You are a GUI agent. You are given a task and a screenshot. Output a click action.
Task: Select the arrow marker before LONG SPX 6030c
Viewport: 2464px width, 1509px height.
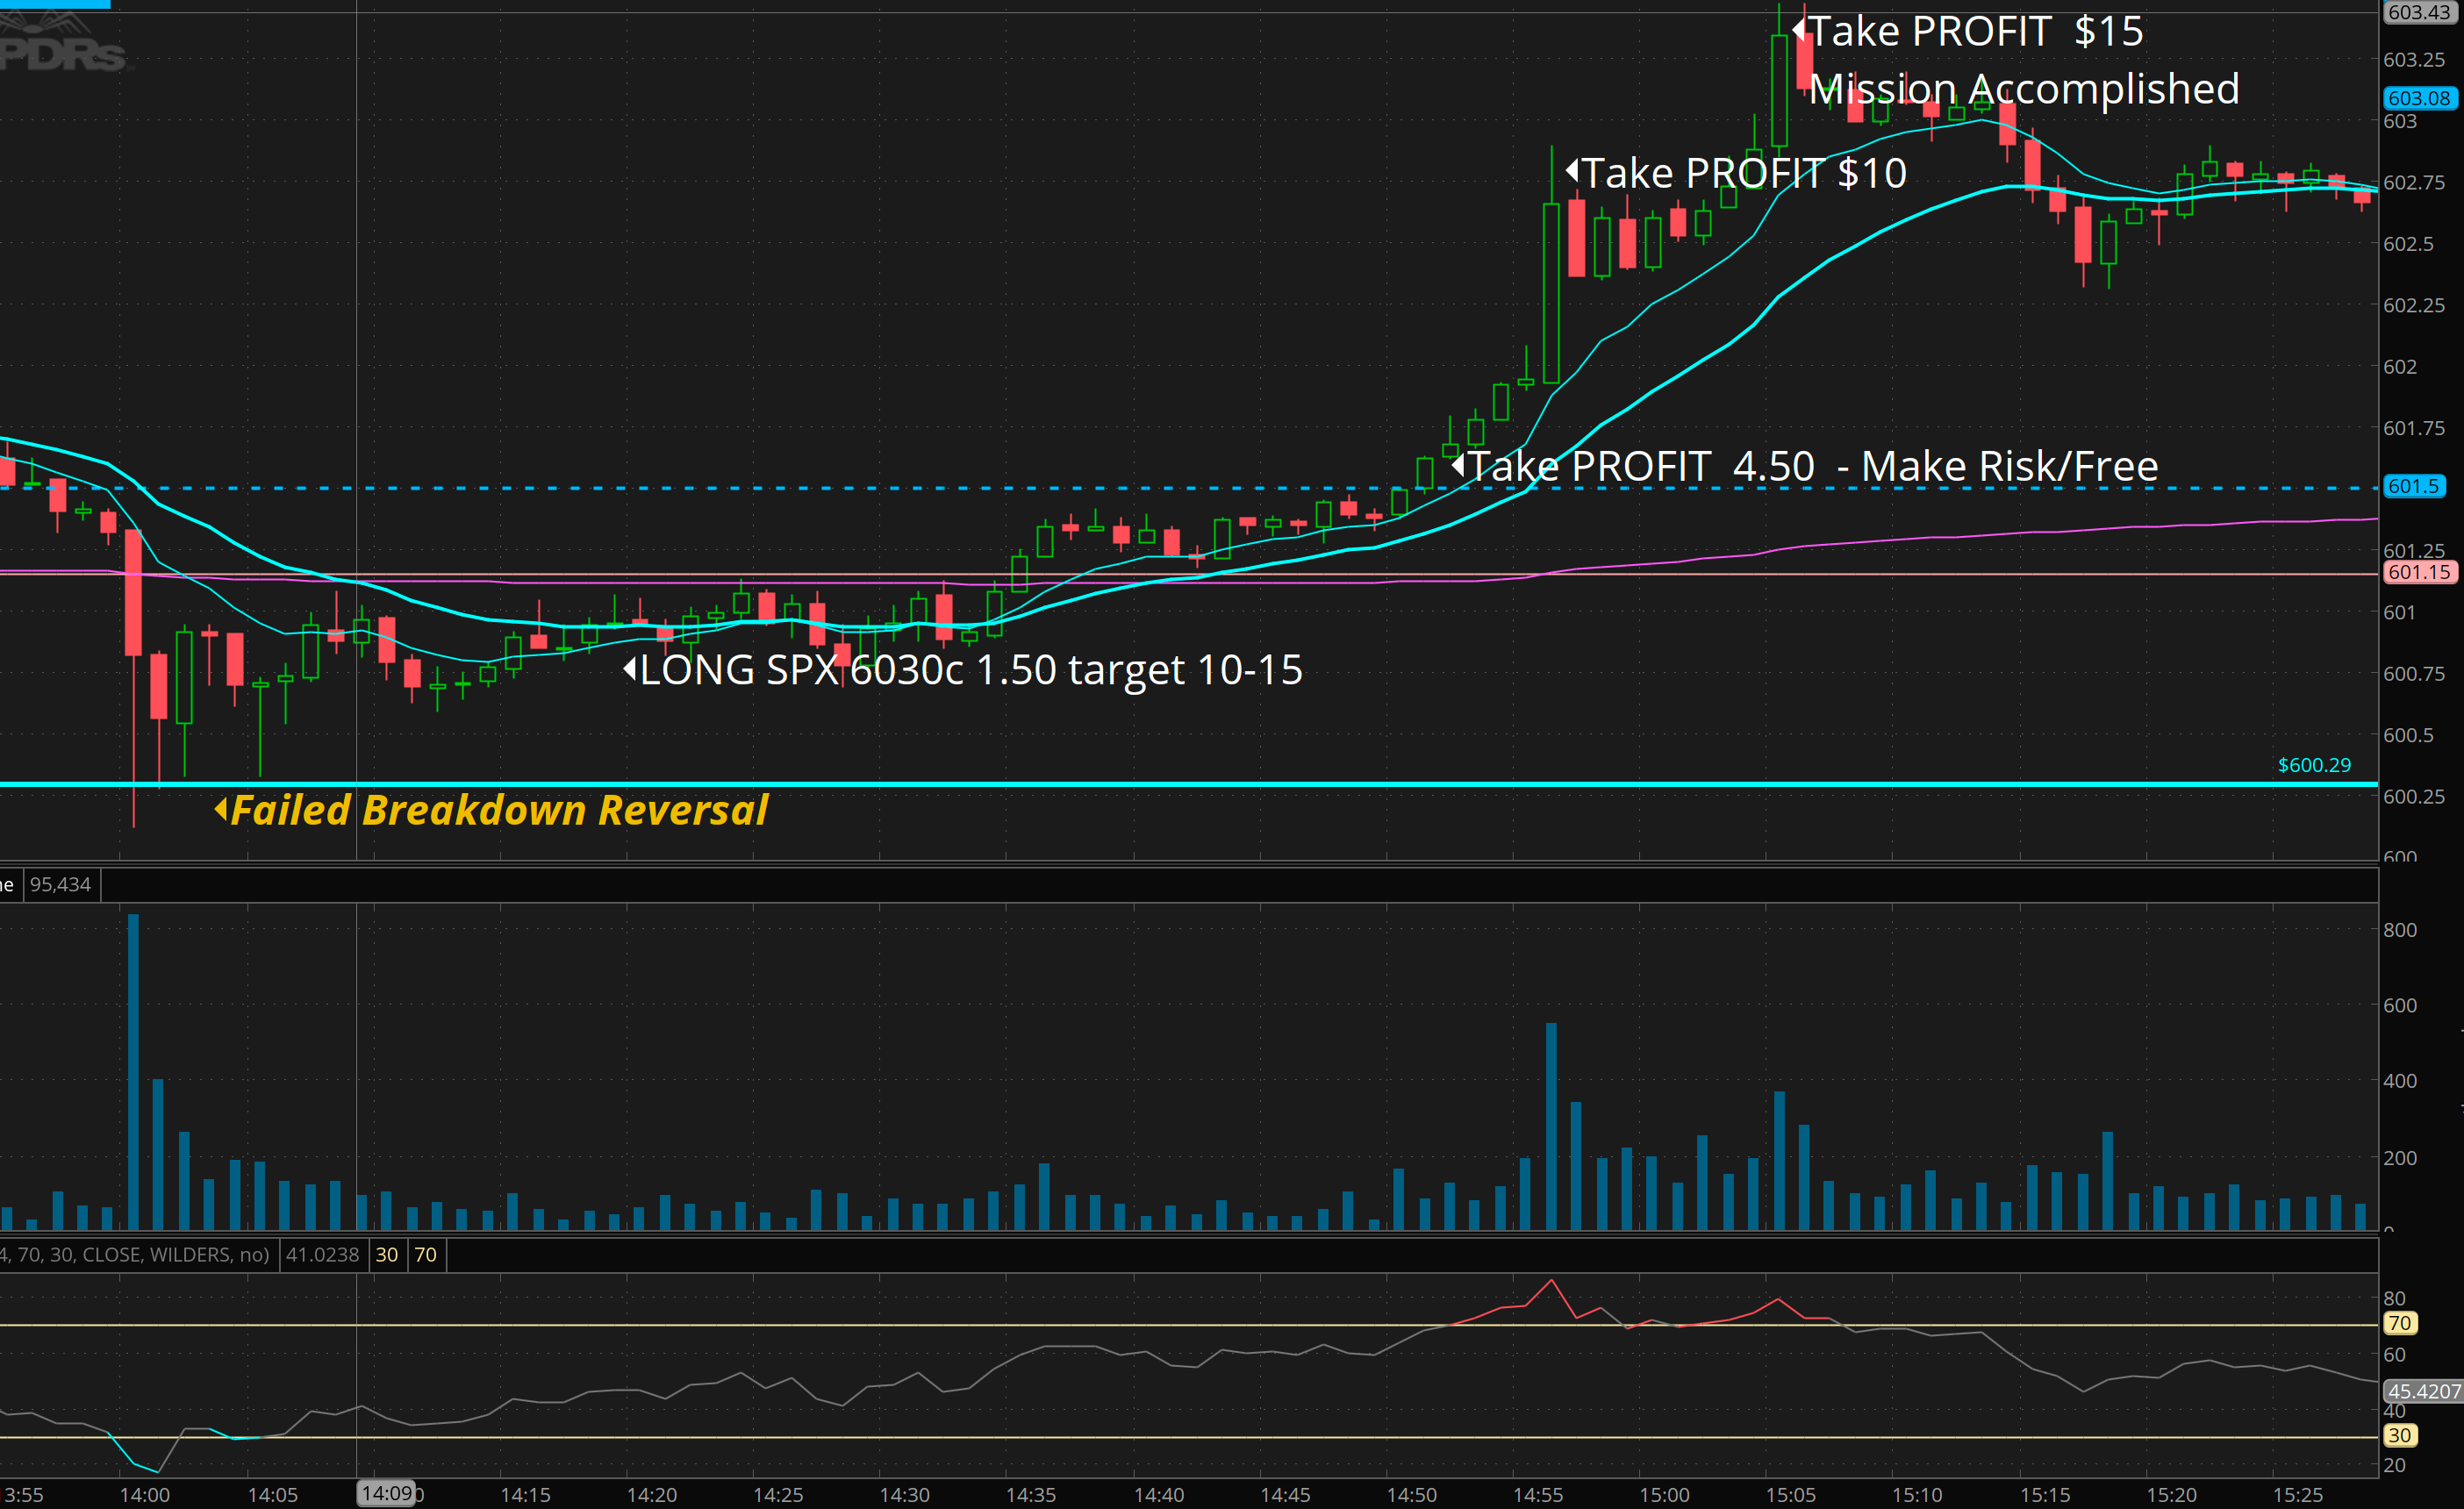pos(630,668)
